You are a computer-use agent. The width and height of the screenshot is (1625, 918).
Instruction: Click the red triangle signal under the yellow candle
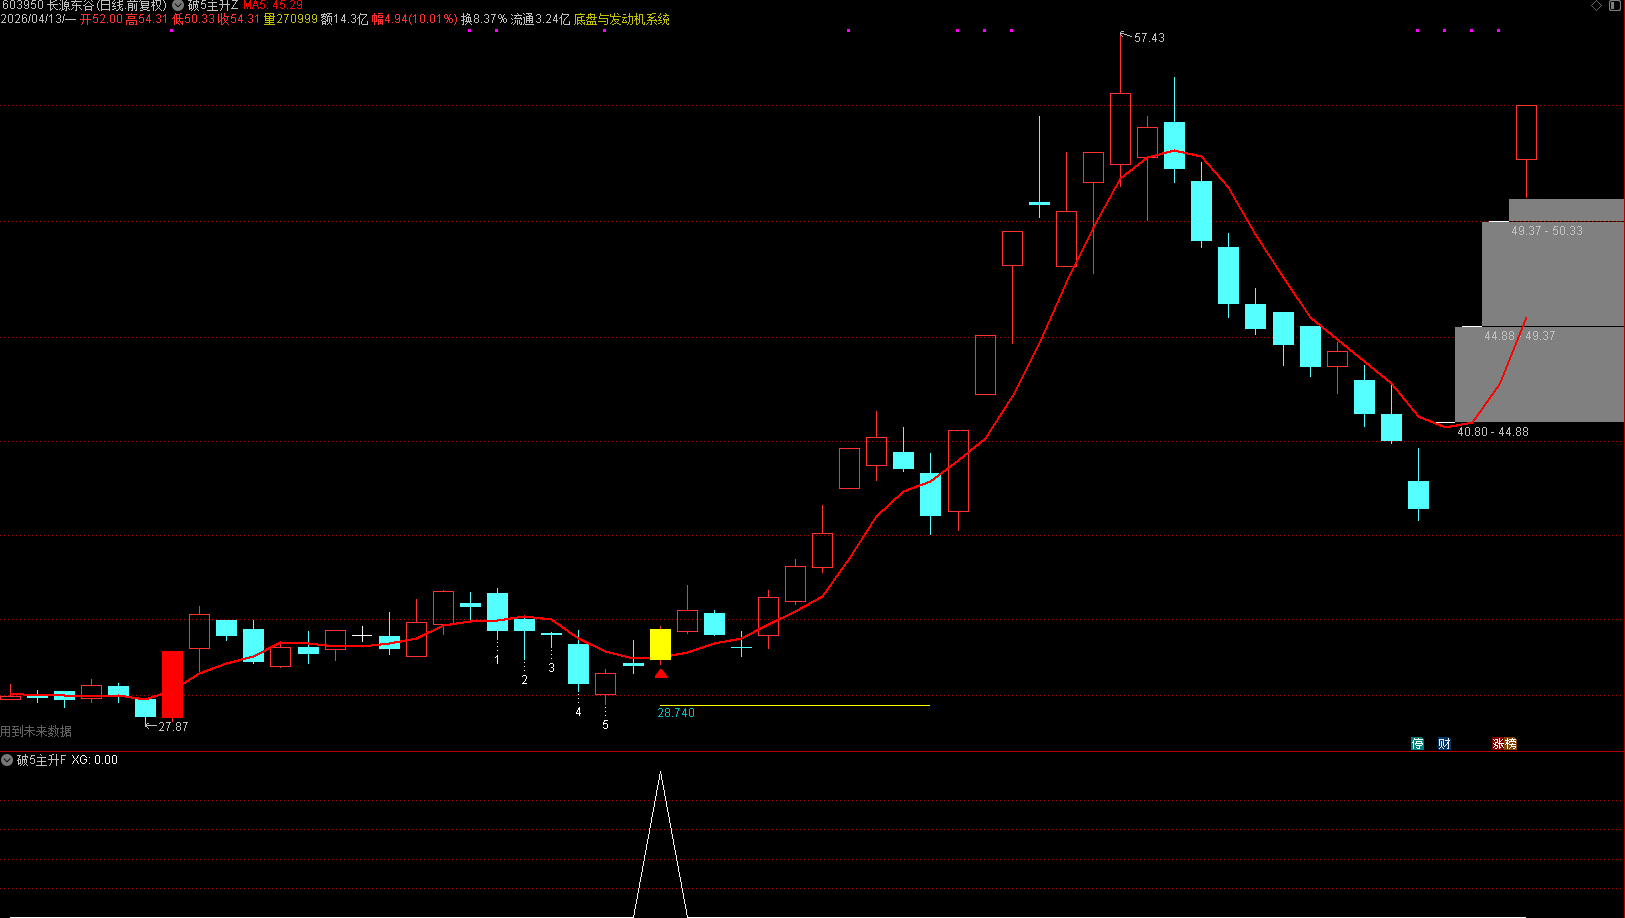[661, 673]
